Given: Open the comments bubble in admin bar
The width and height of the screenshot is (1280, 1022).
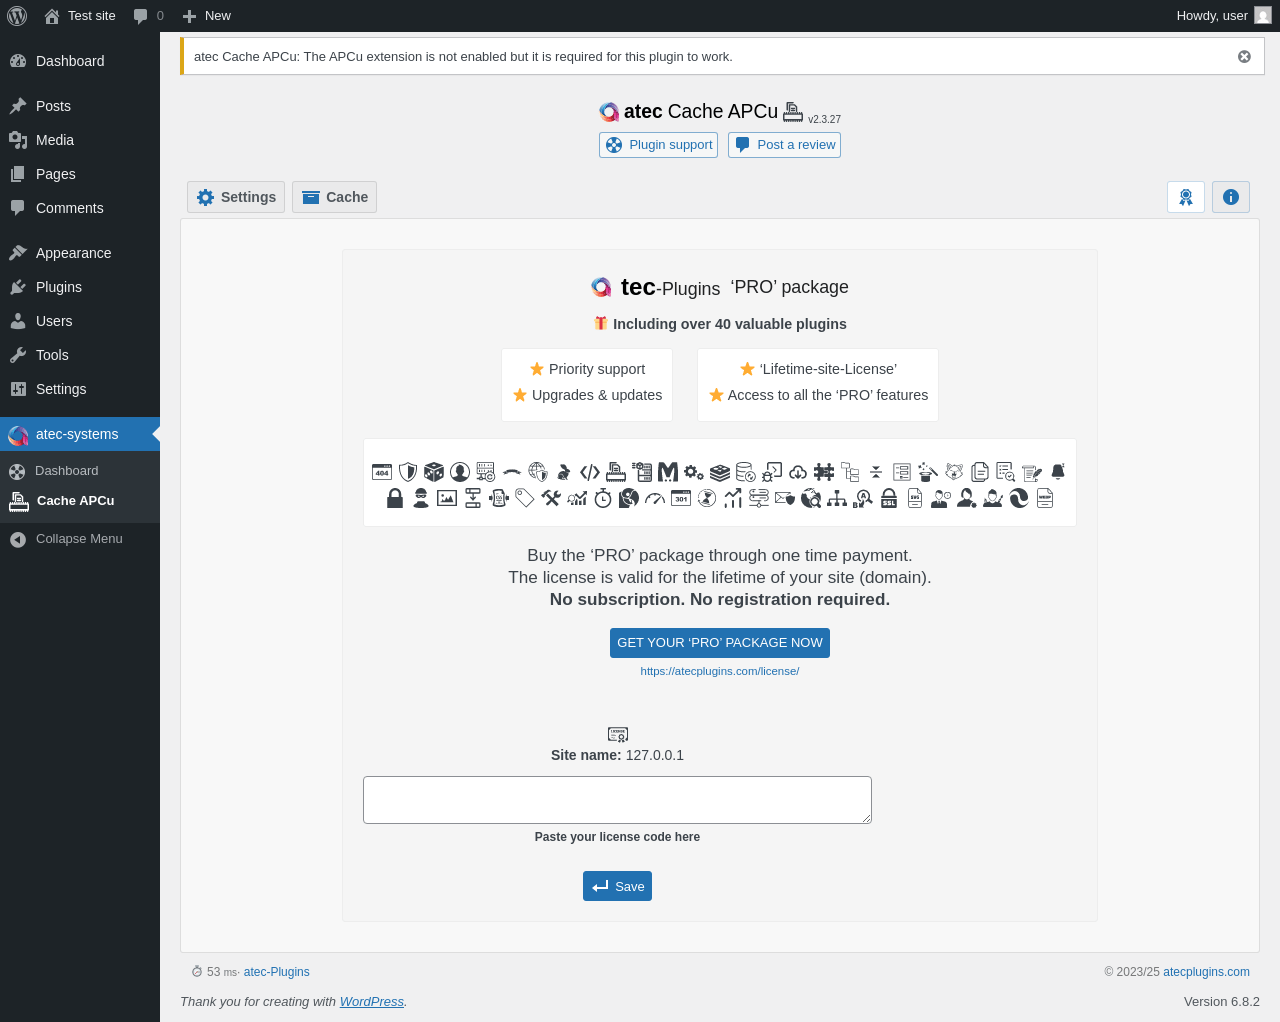Looking at the screenshot, I should 148,16.
